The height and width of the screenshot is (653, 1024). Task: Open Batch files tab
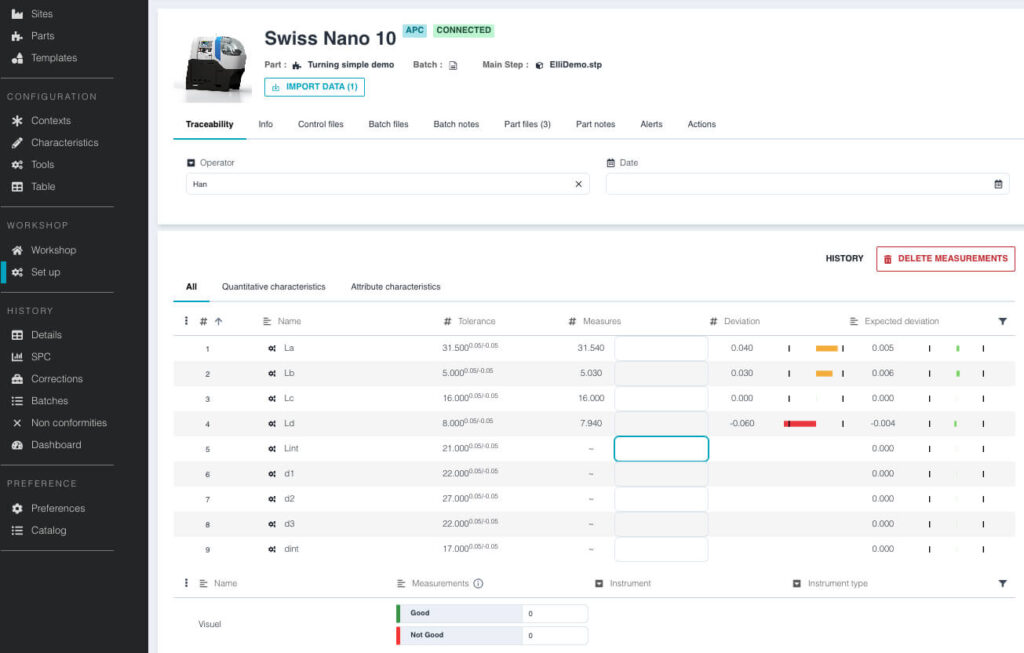point(388,124)
